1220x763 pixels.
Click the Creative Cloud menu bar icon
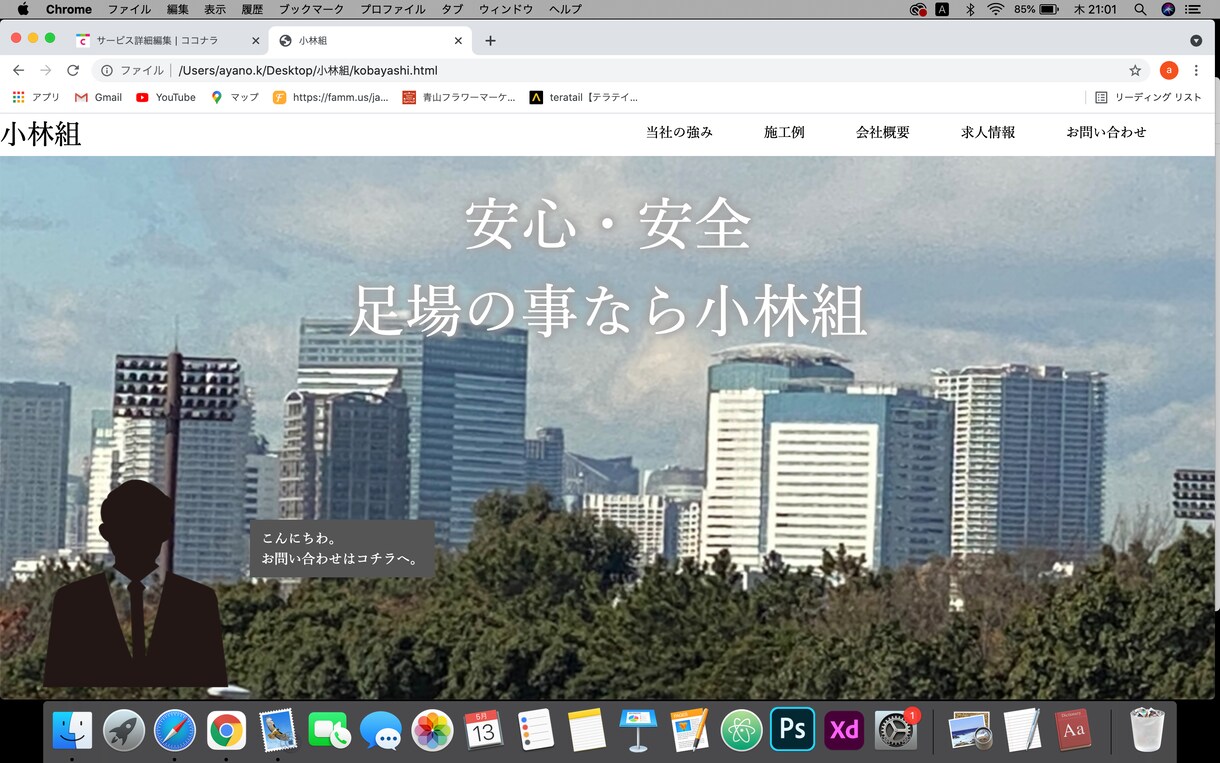click(918, 9)
